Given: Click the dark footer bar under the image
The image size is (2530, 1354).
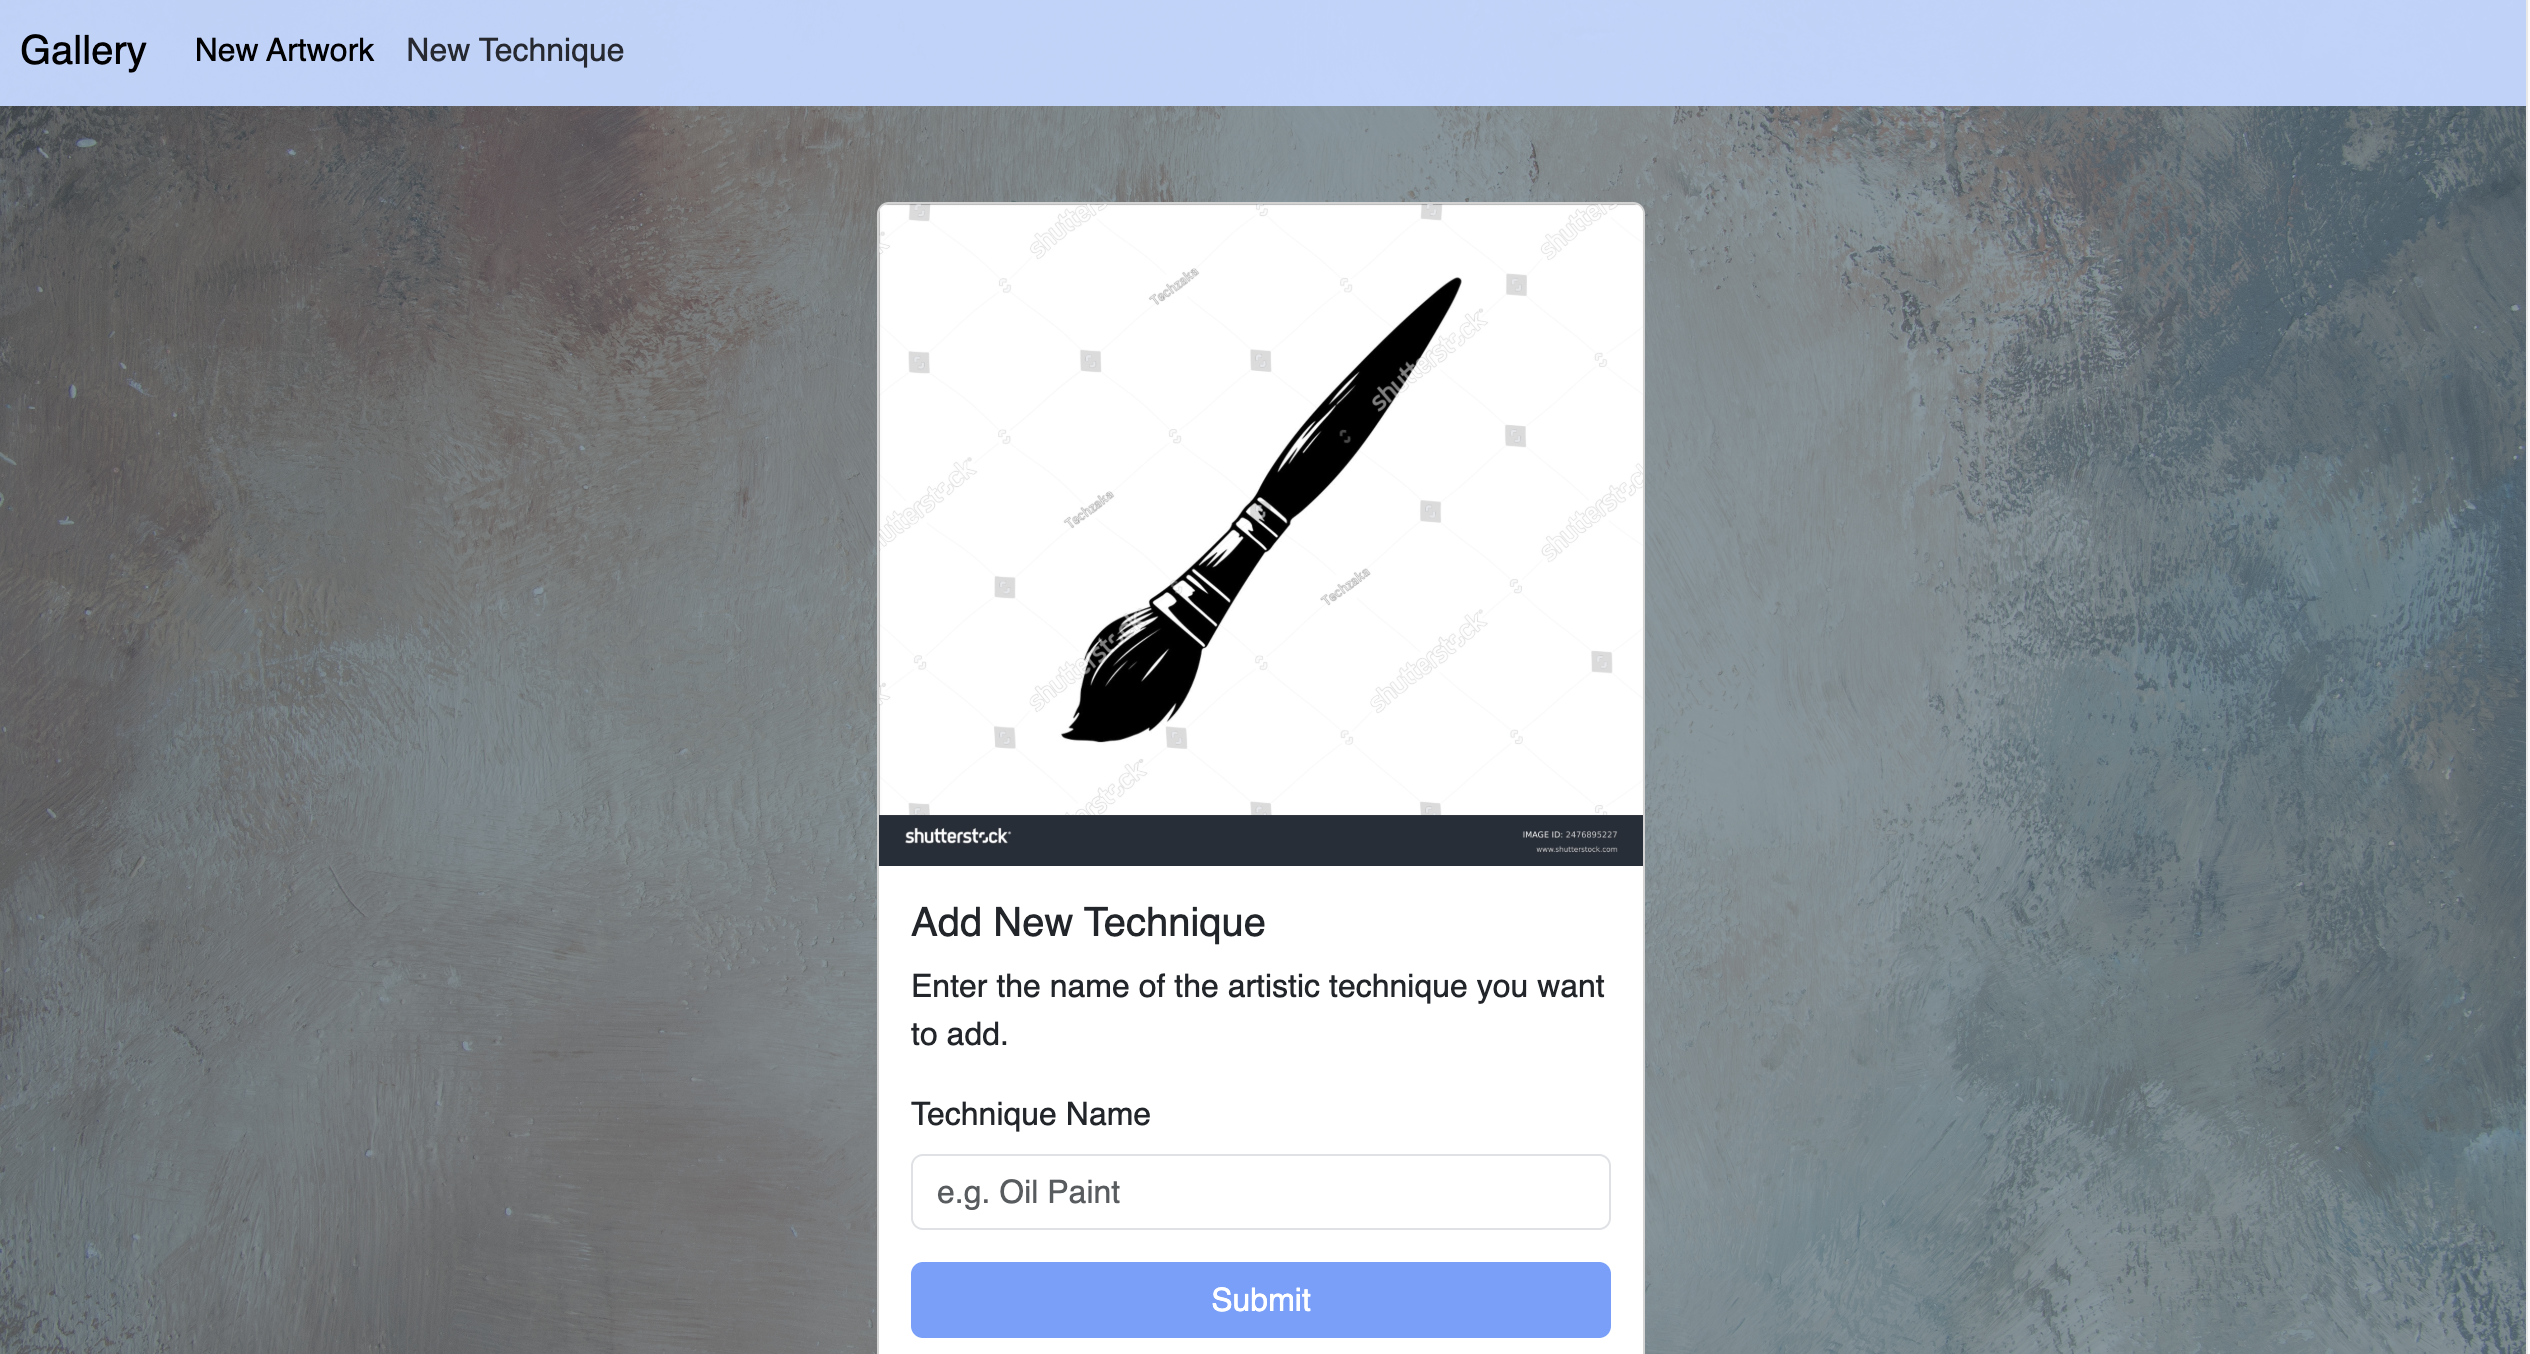Looking at the screenshot, I should pyautogui.click(x=1260, y=840).
